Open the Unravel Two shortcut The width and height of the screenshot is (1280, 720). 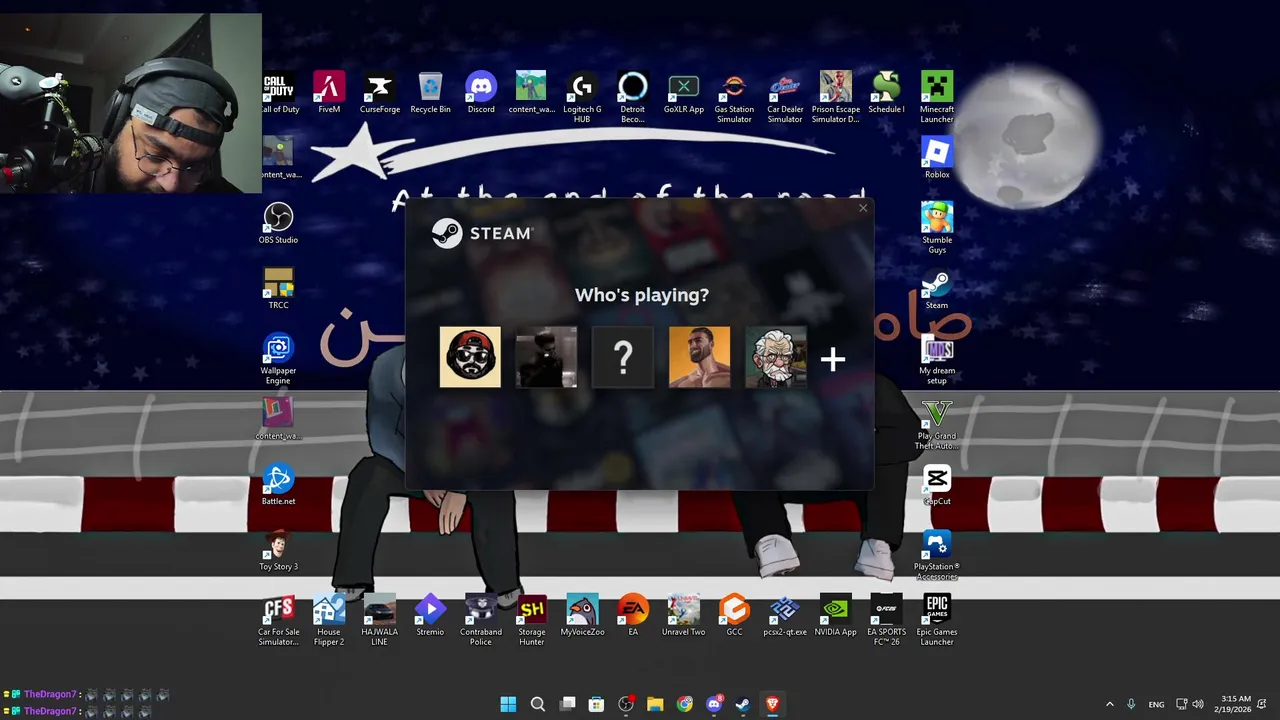pyautogui.click(x=684, y=616)
